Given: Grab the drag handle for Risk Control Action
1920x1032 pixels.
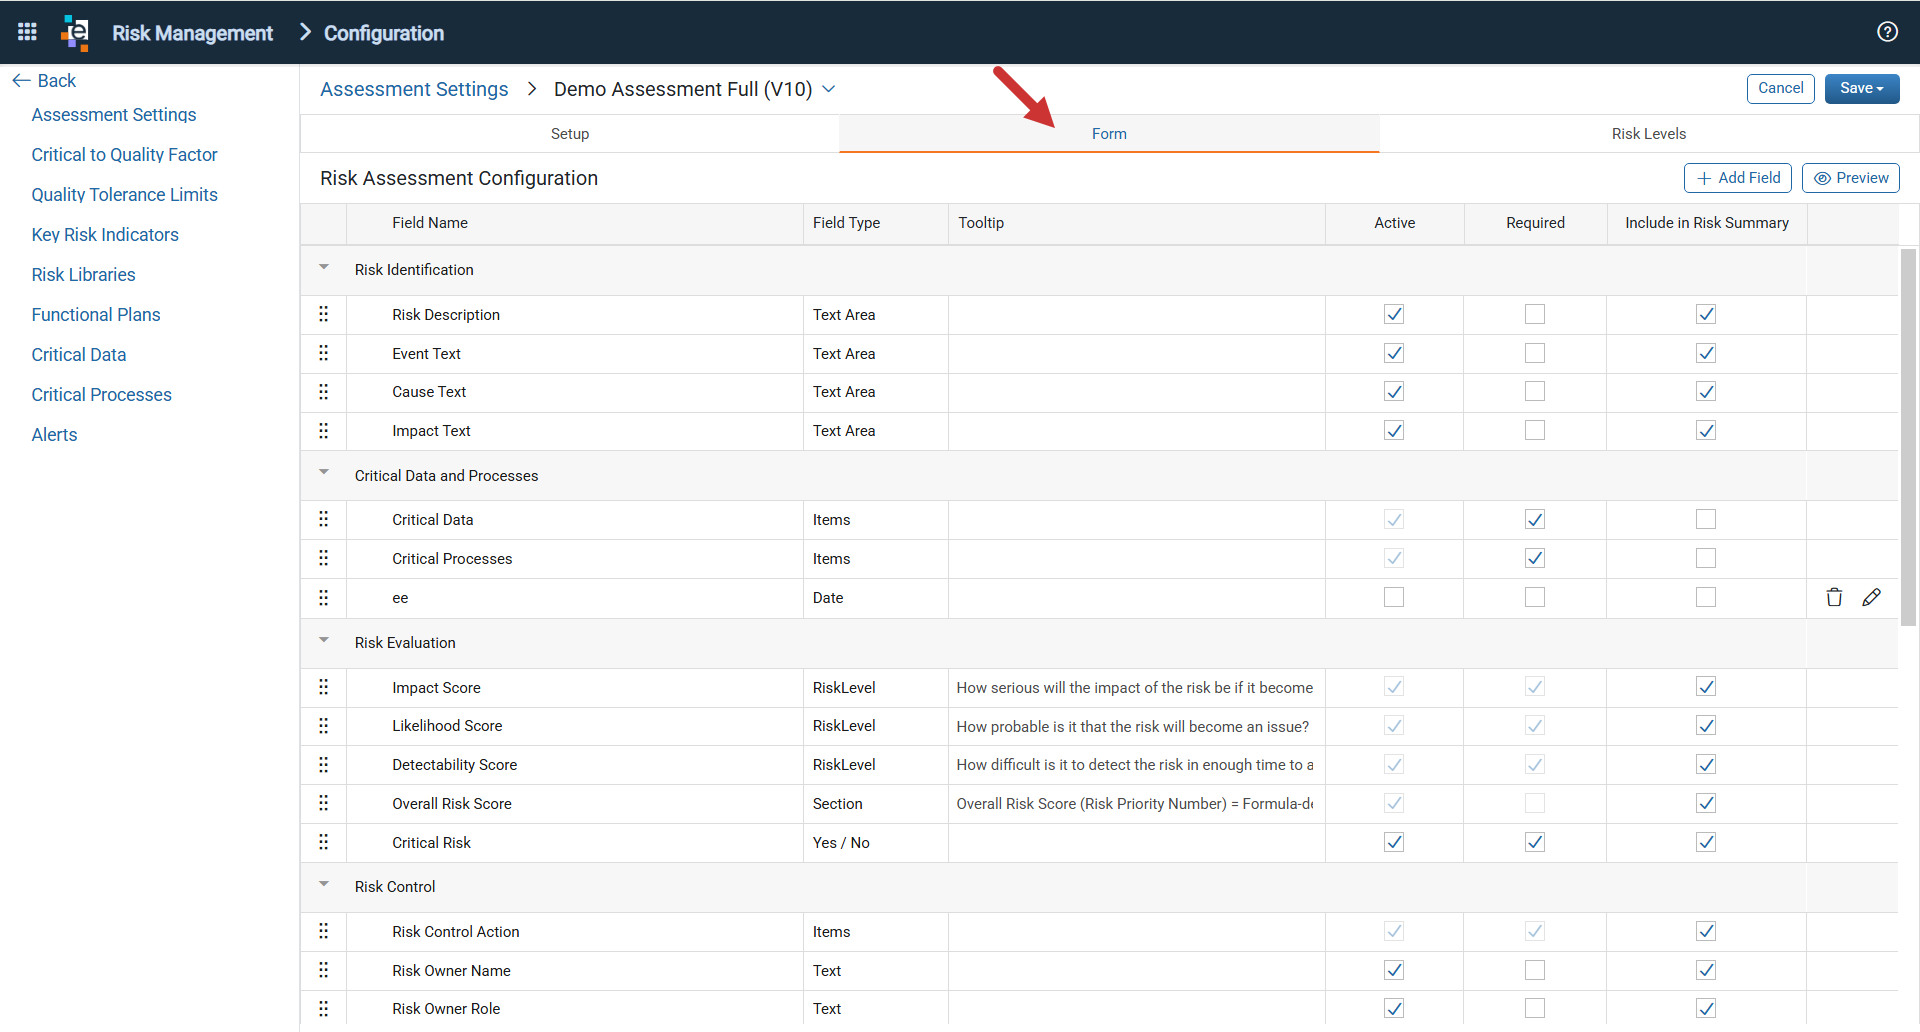Looking at the screenshot, I should point(323,931).
